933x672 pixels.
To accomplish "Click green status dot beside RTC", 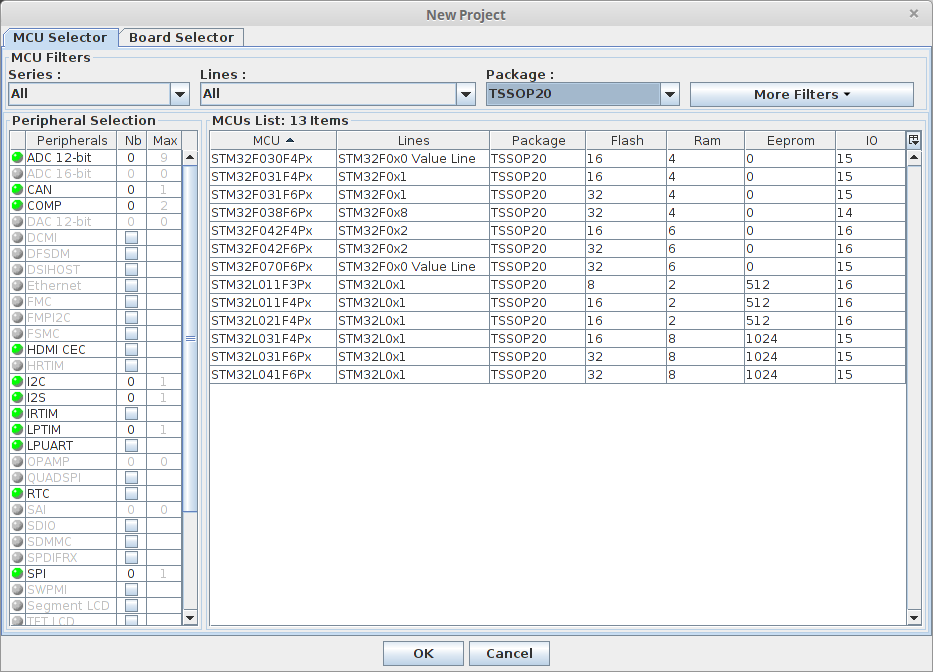I will (x=17, y=494).
